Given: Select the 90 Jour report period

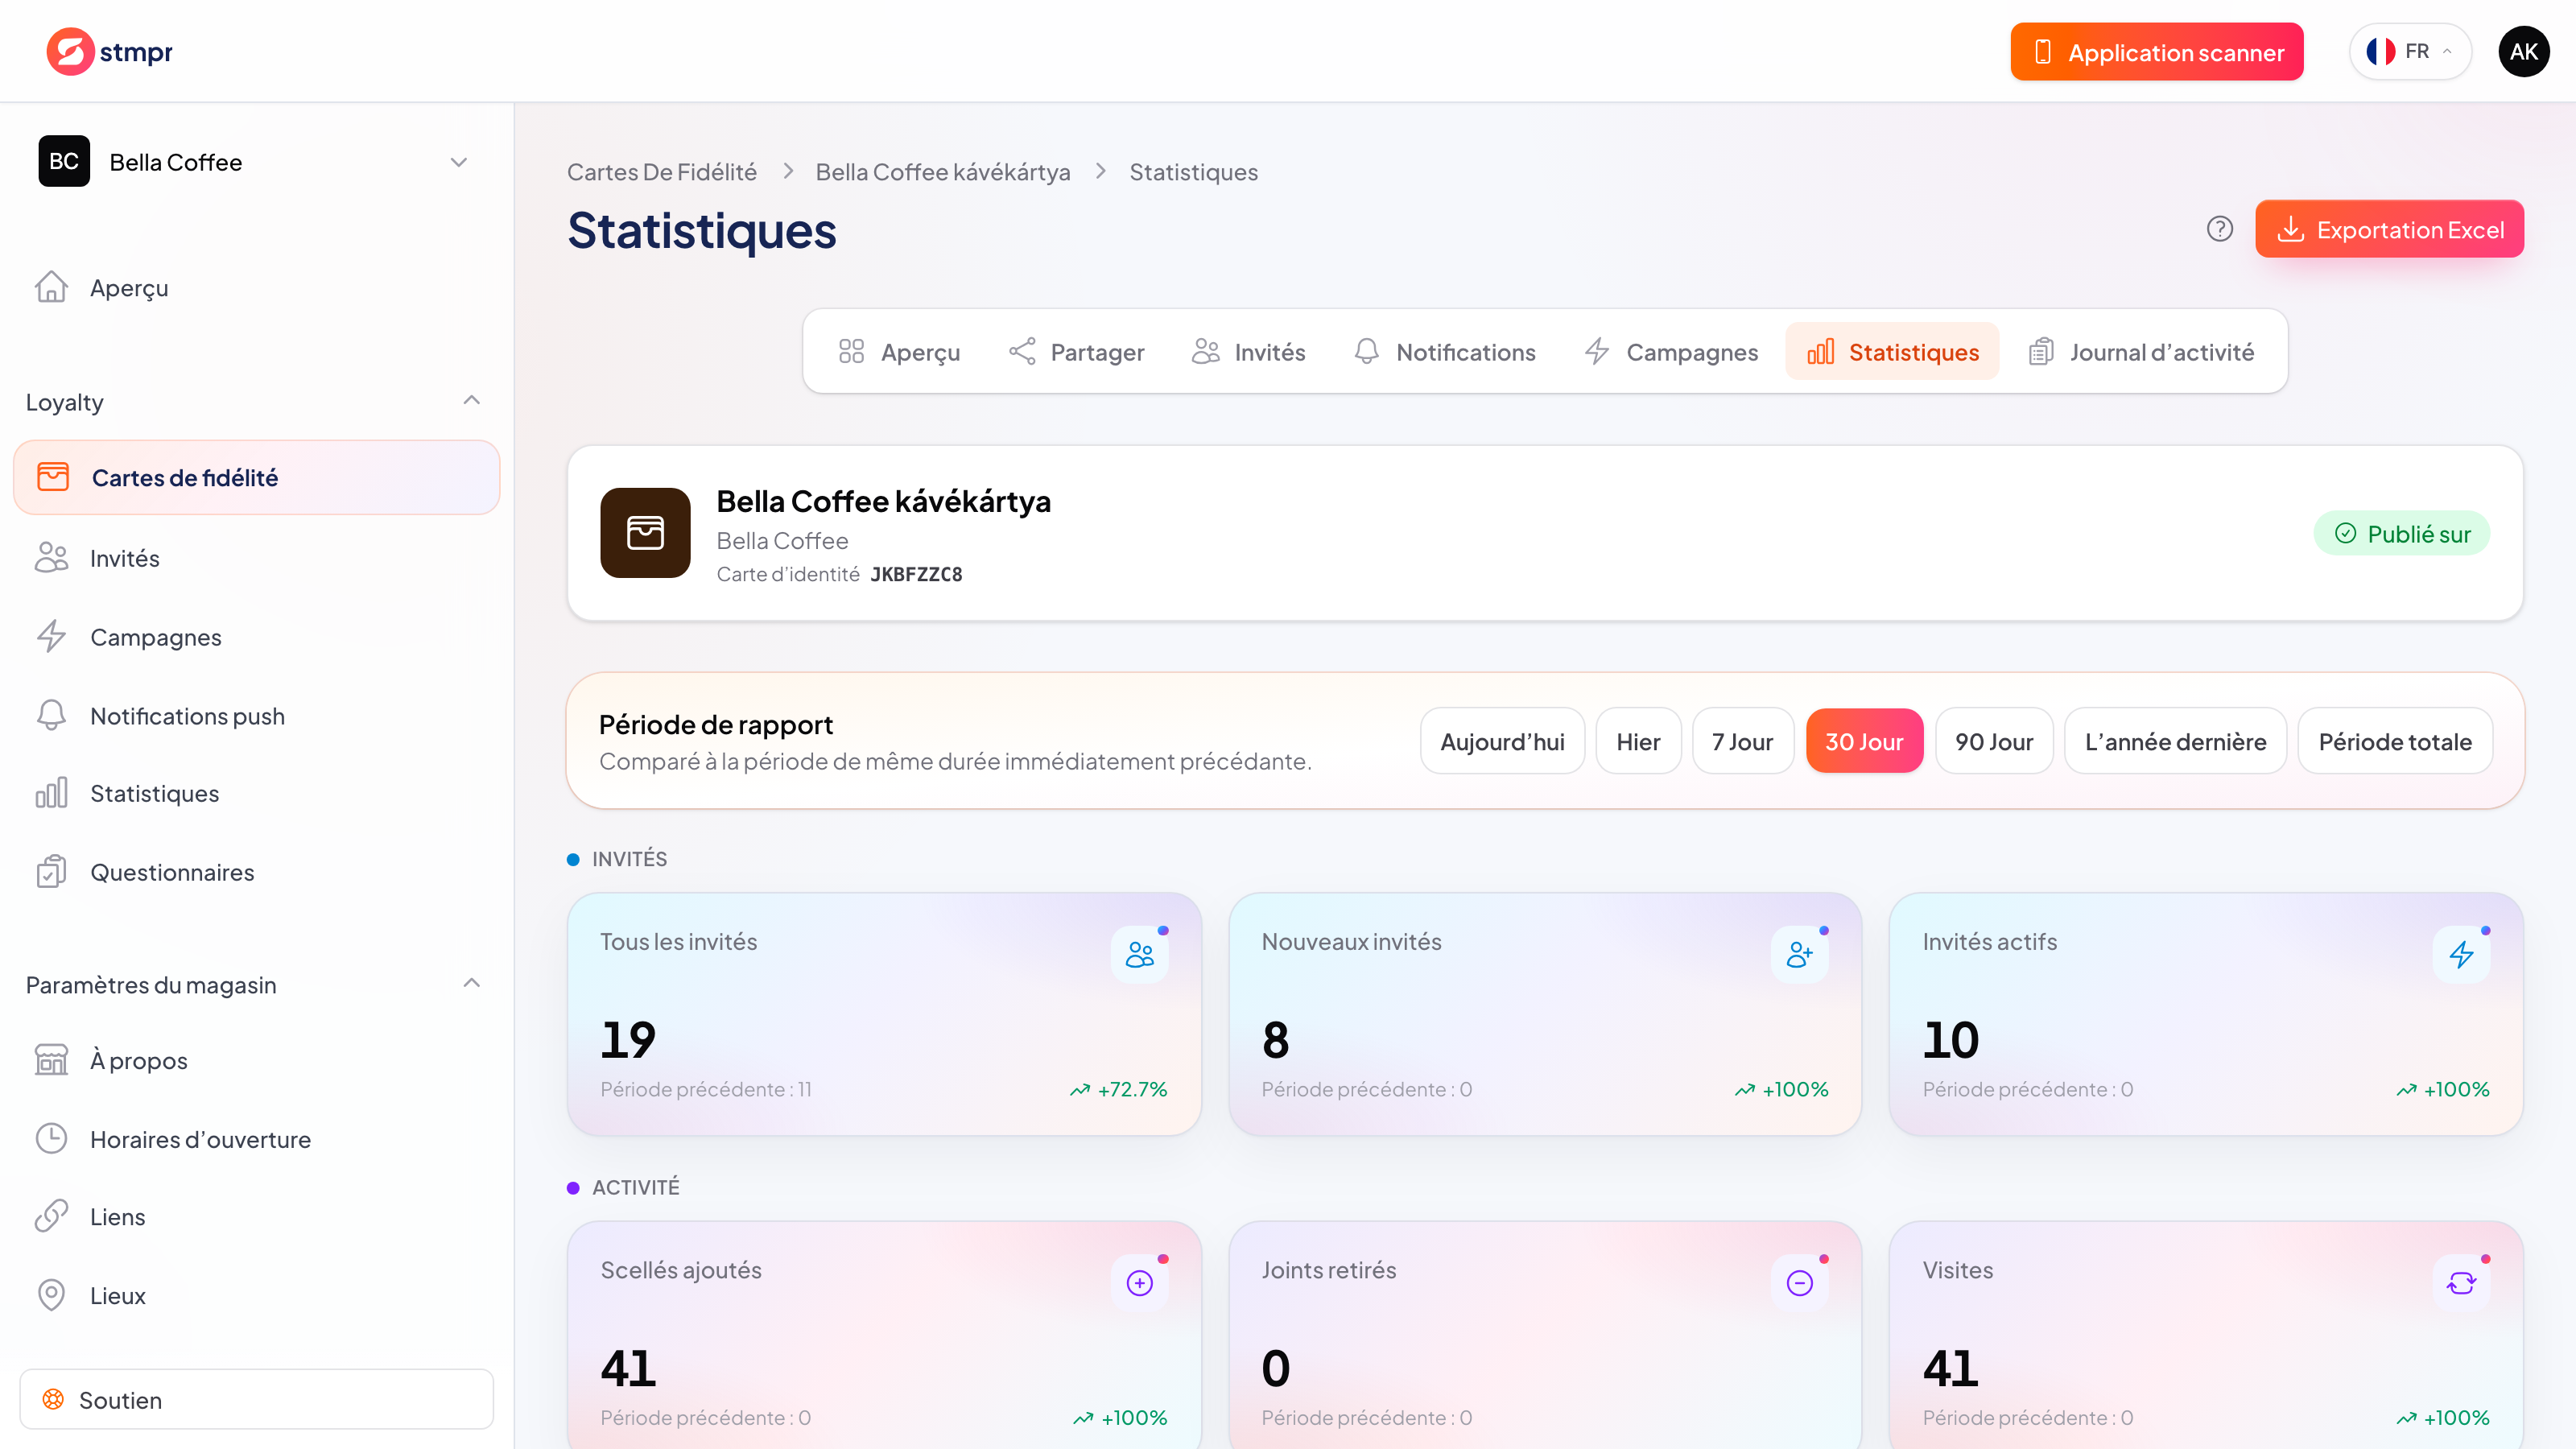Looking at the screenshot, I should coord(1994,741).
